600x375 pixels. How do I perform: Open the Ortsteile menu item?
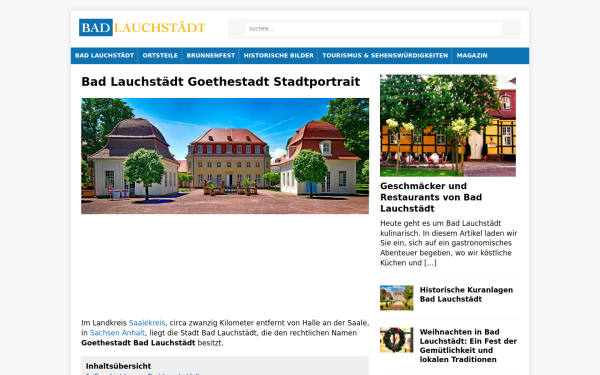160,55
